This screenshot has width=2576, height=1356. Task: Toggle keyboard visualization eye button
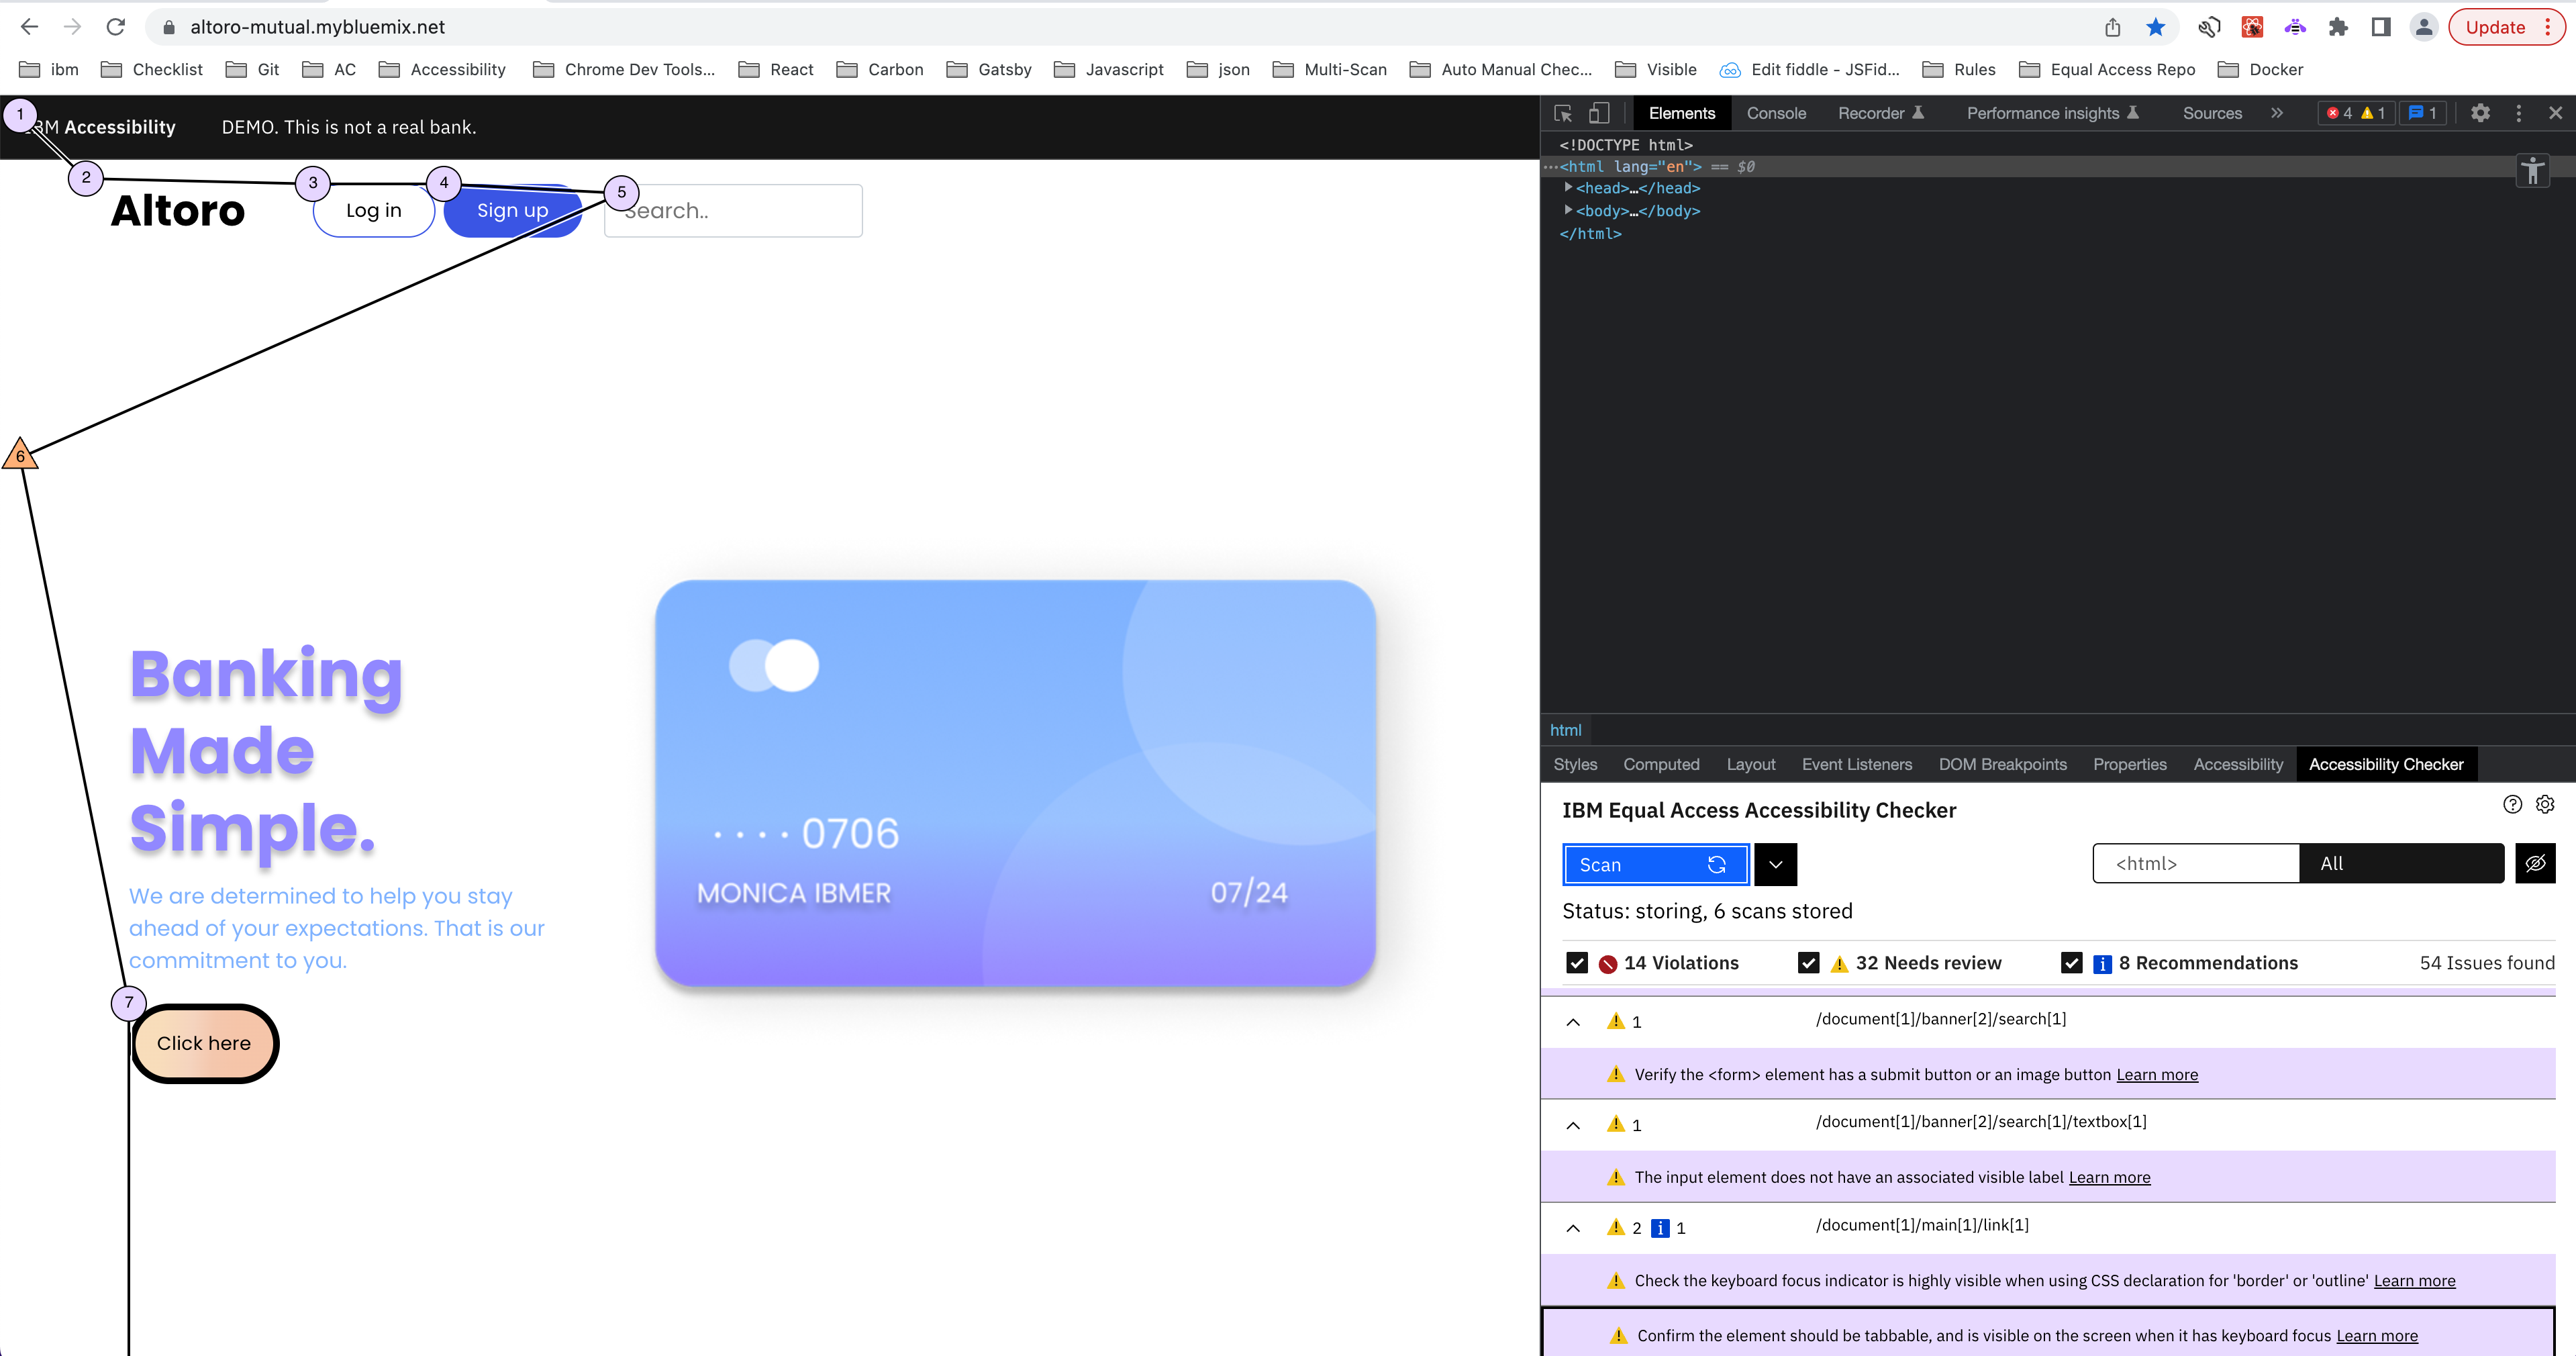pyautogui.click(x=2535, y=864)
